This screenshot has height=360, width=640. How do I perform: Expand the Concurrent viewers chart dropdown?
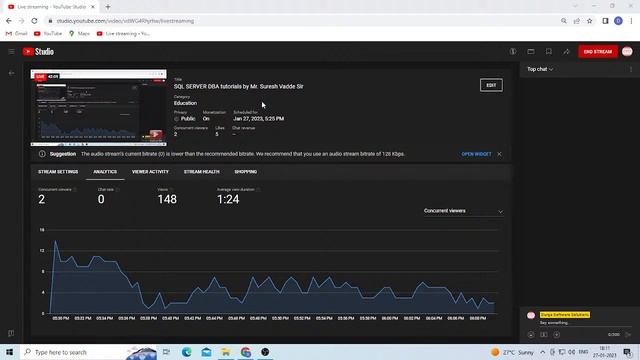pos(463,211)
